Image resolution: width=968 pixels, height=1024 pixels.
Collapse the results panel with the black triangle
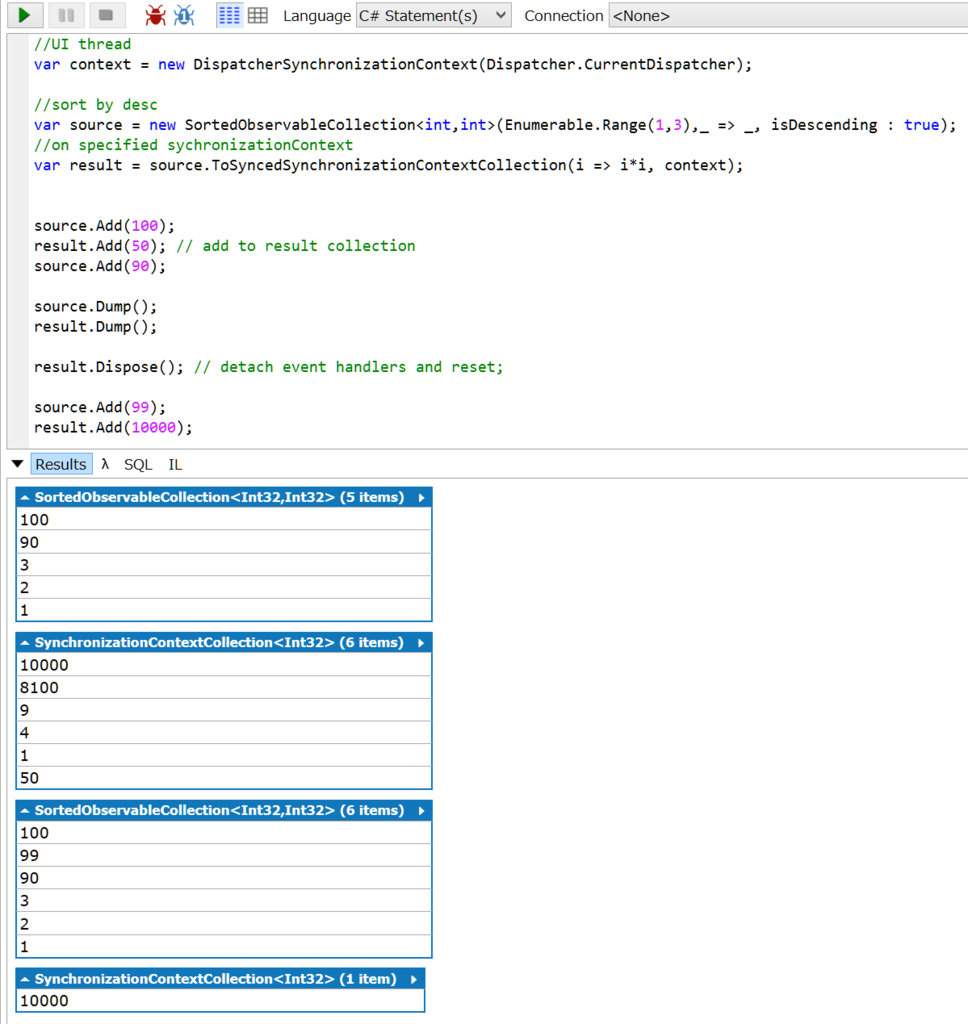click(x=18, y=464)
